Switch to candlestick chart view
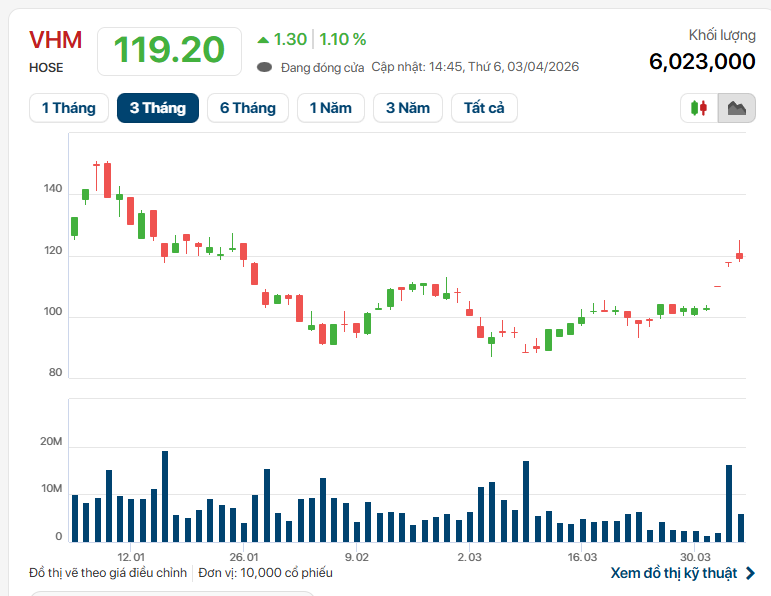 pyautogui.click(x=699, y=108)
